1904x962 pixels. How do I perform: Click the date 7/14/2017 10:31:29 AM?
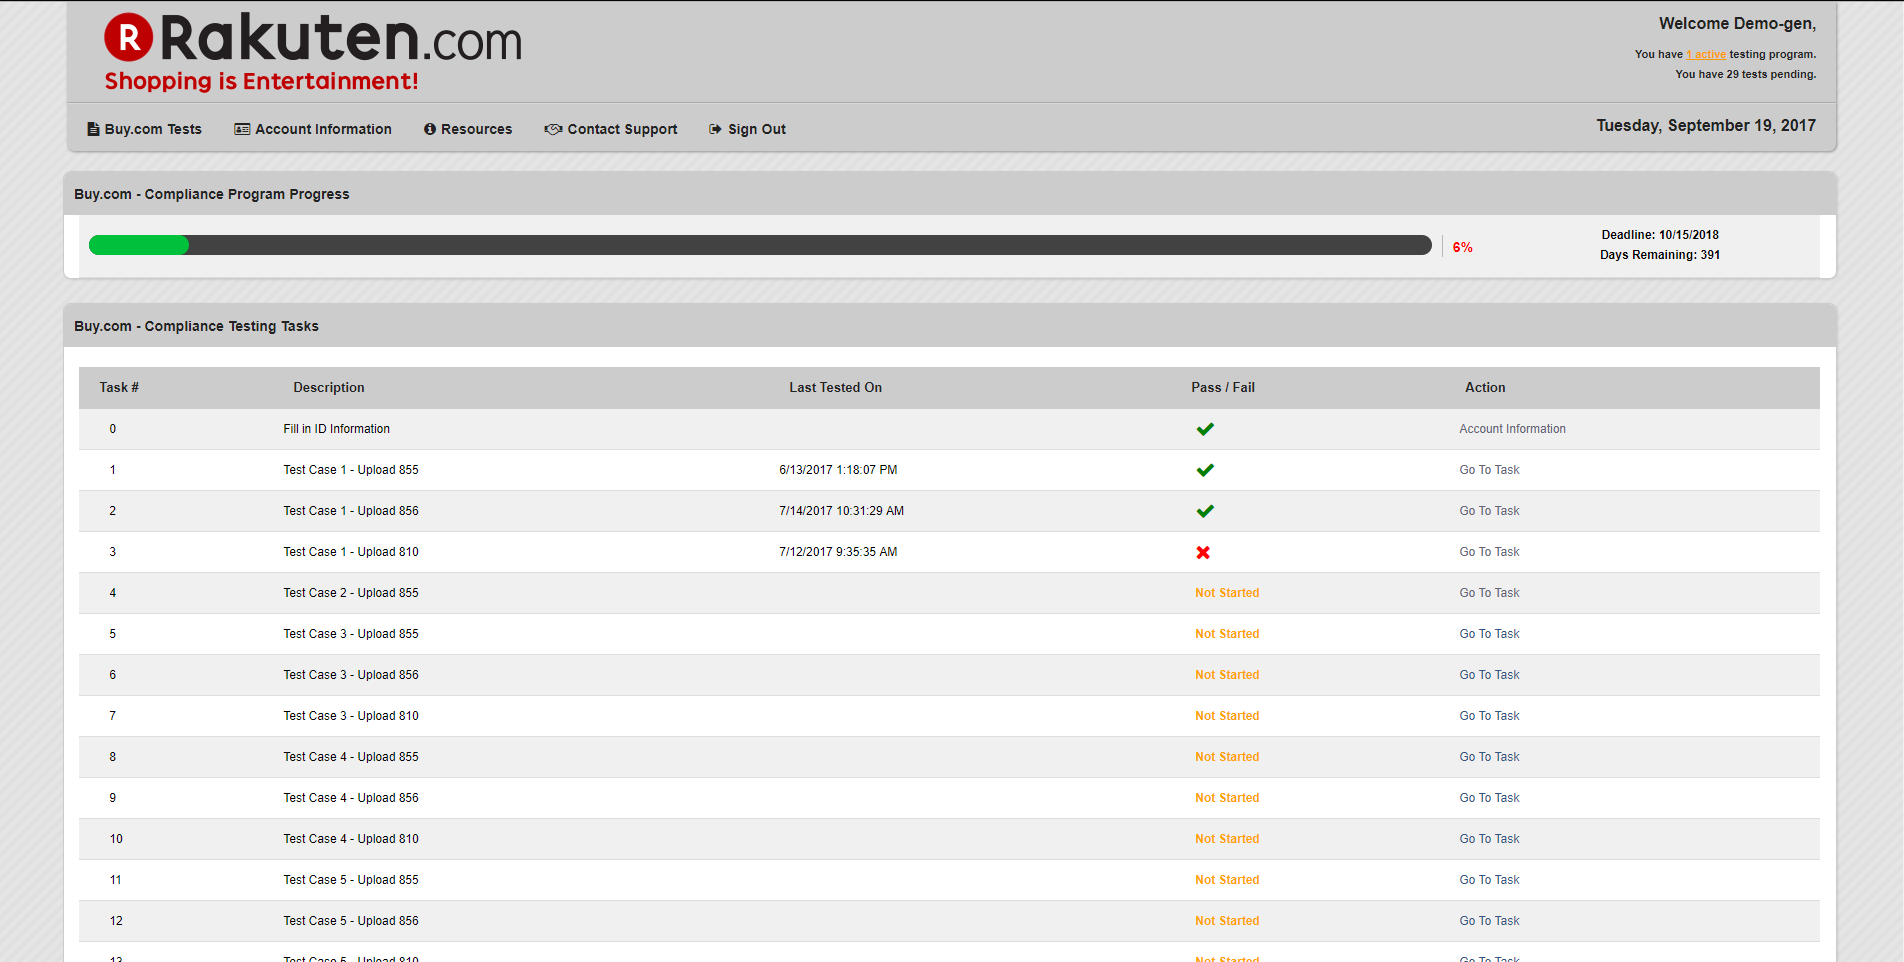(x=841, y=511)
